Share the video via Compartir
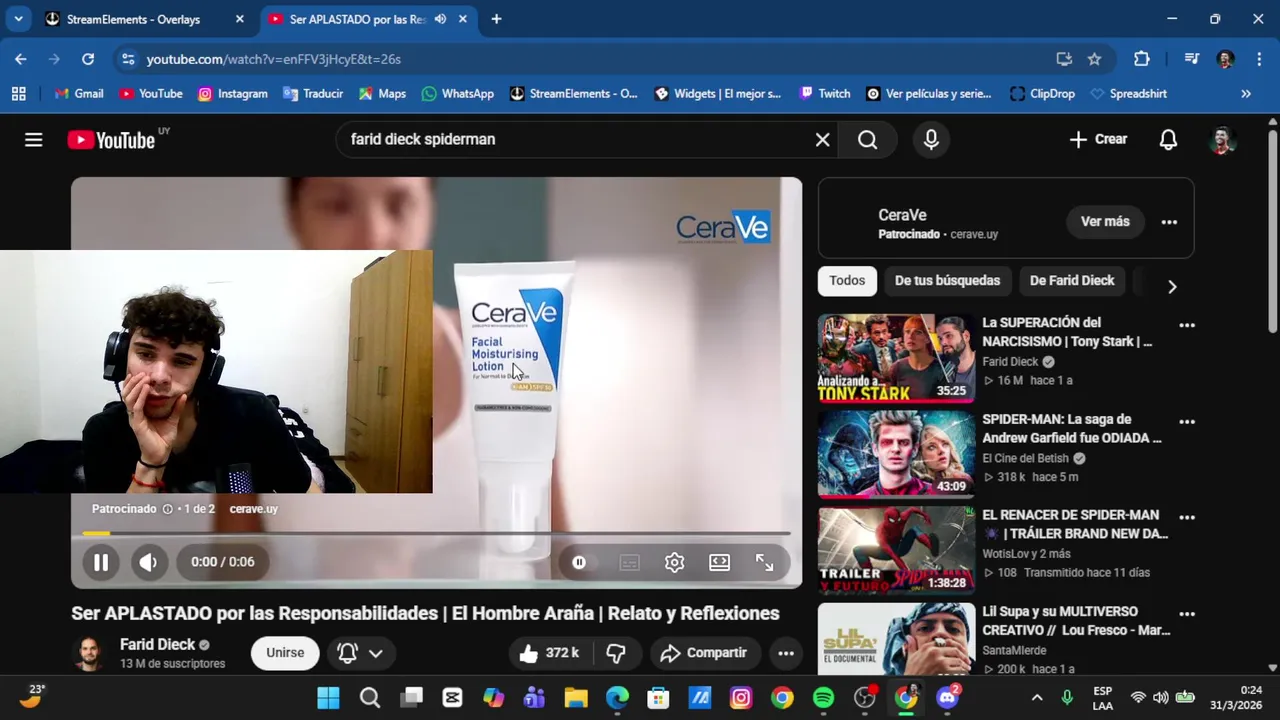 pyautogui.click(x=705, y=653)
